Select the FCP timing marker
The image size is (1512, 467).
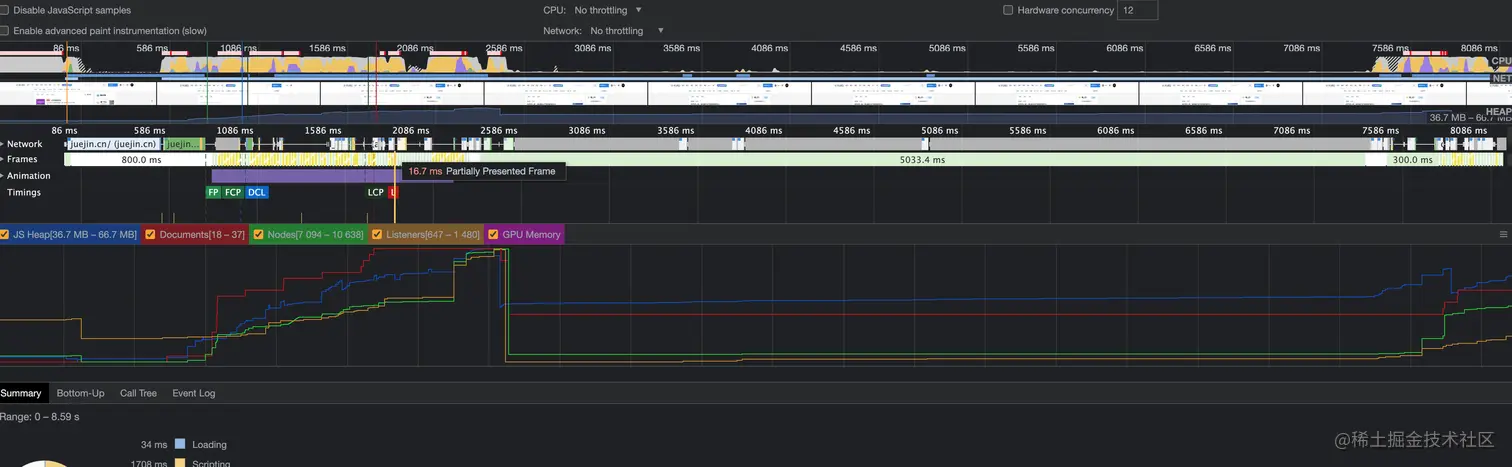click(233, 192)
